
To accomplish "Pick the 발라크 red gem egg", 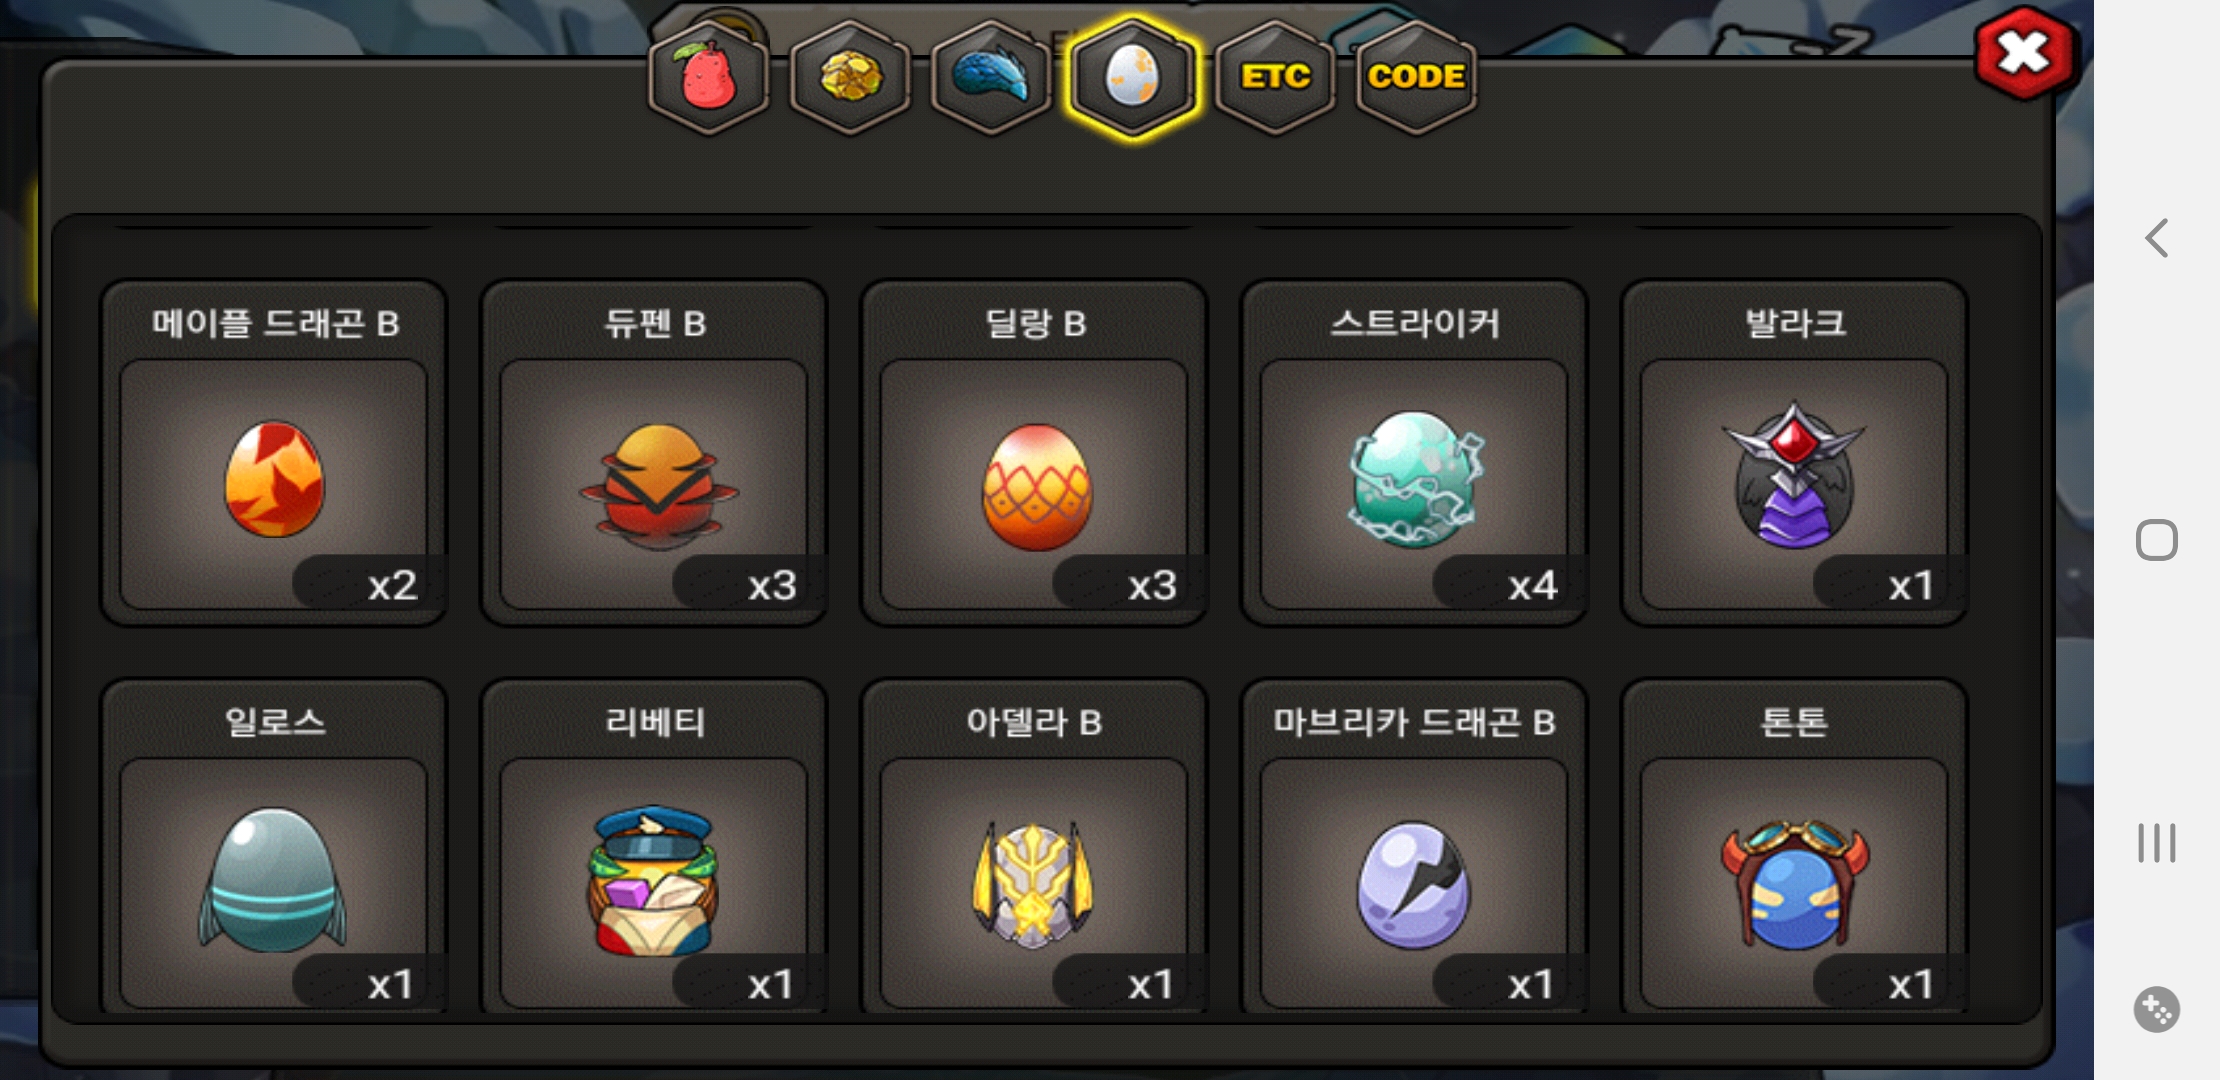I will point(1794,453).
